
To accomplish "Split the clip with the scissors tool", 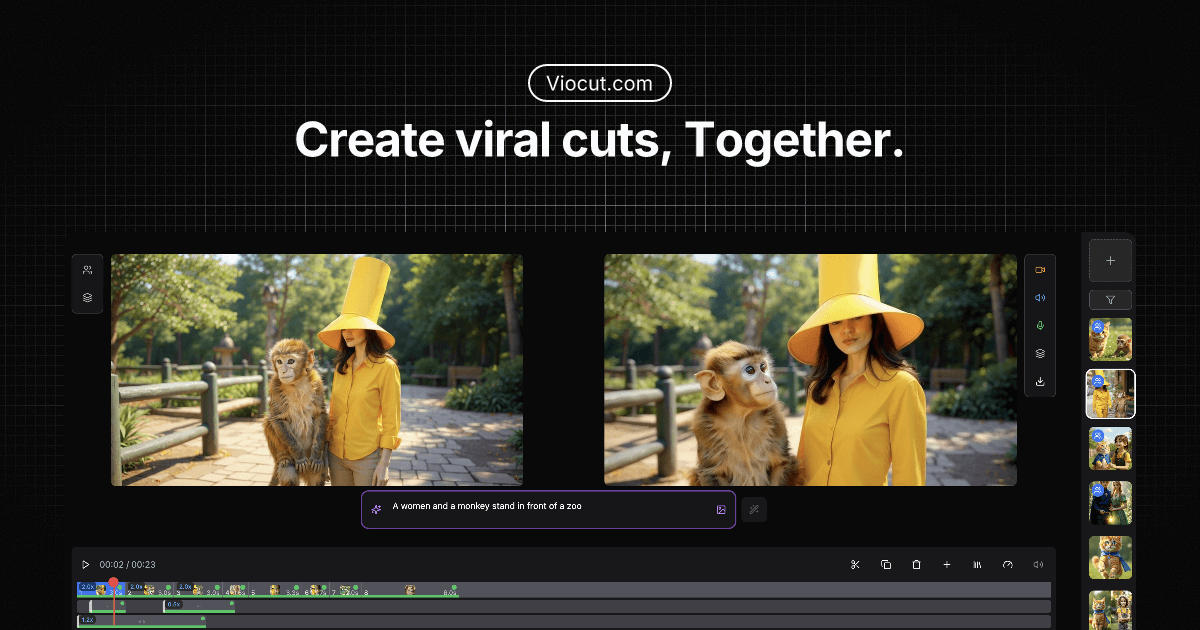I will 855,564.
